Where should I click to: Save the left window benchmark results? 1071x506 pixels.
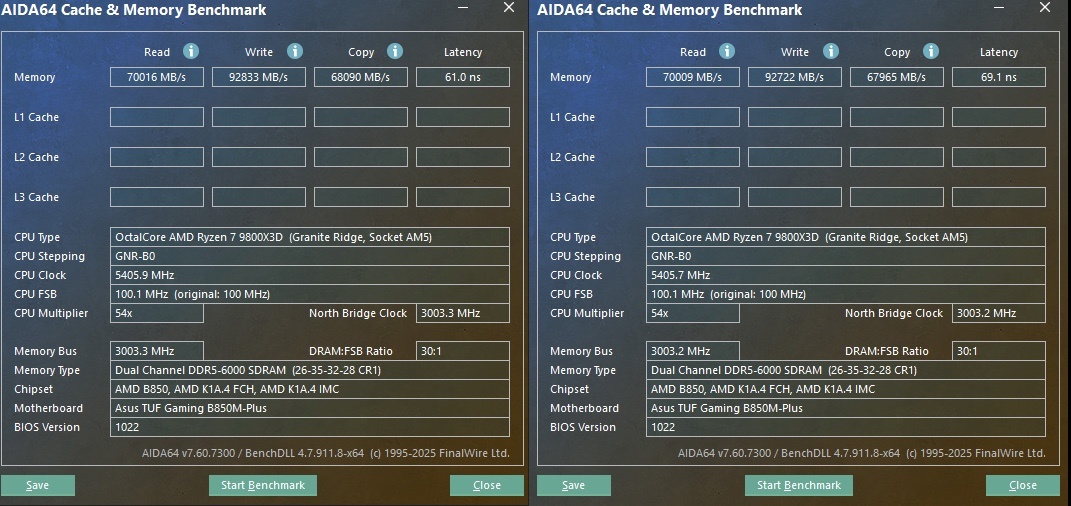[38, 485]
